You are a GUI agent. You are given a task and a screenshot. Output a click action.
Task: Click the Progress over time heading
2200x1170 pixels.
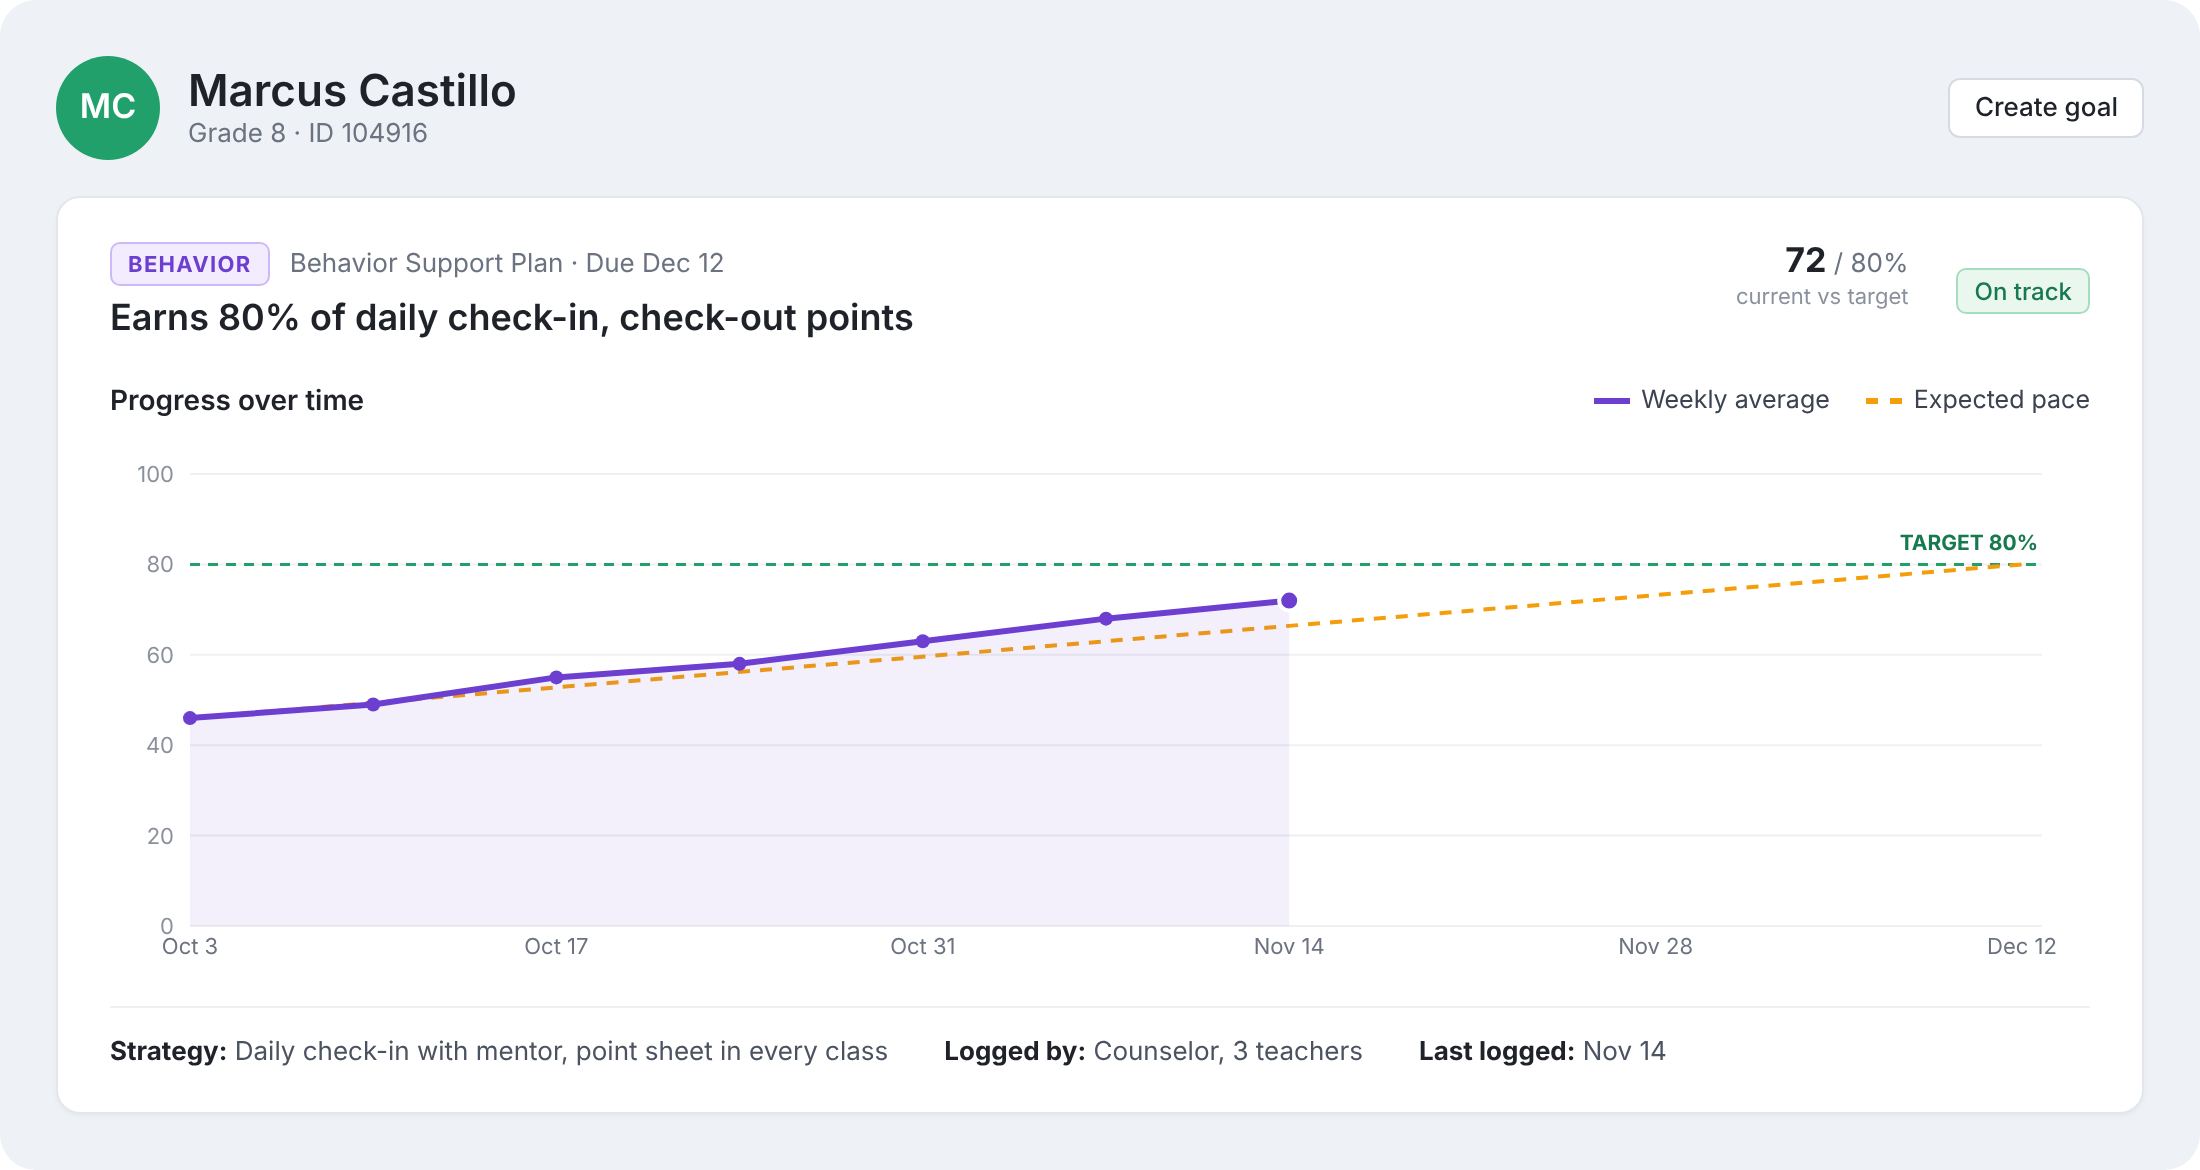click(x=237, y=400)
